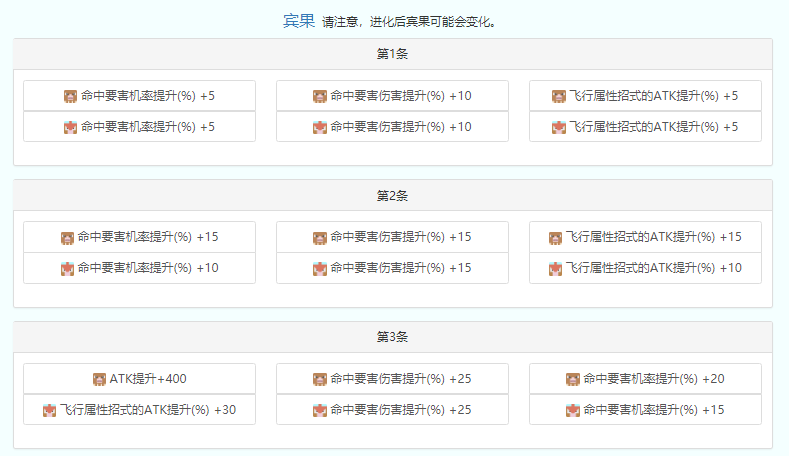Click Fearow icon beside 飞行属性招式的ATK提升 +5
The image size is (789, 456).
(559, 127)
